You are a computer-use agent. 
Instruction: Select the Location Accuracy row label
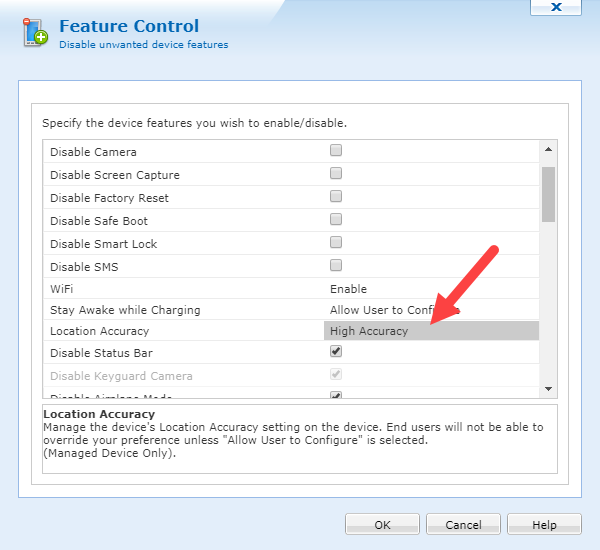coord(99,331)
